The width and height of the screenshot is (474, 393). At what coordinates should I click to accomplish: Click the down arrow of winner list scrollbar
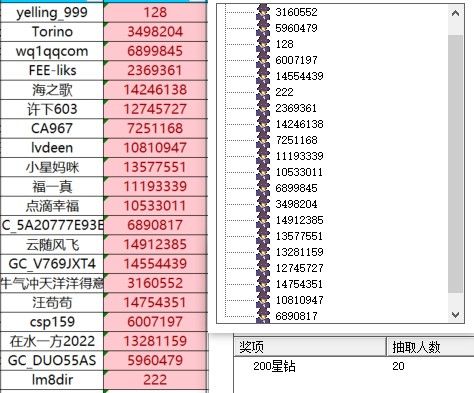tap(455, 314)
